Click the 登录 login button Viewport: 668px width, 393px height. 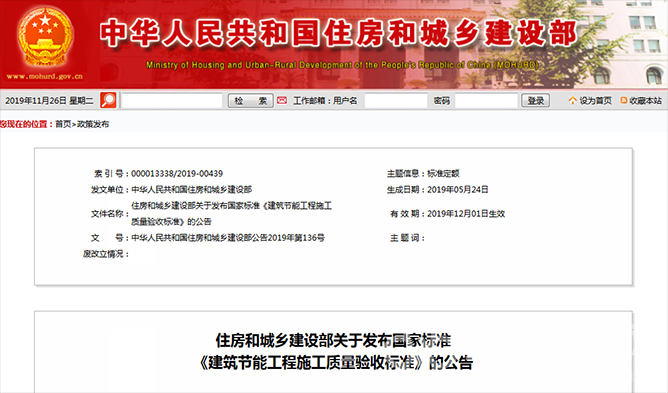[x=536, y=101]
